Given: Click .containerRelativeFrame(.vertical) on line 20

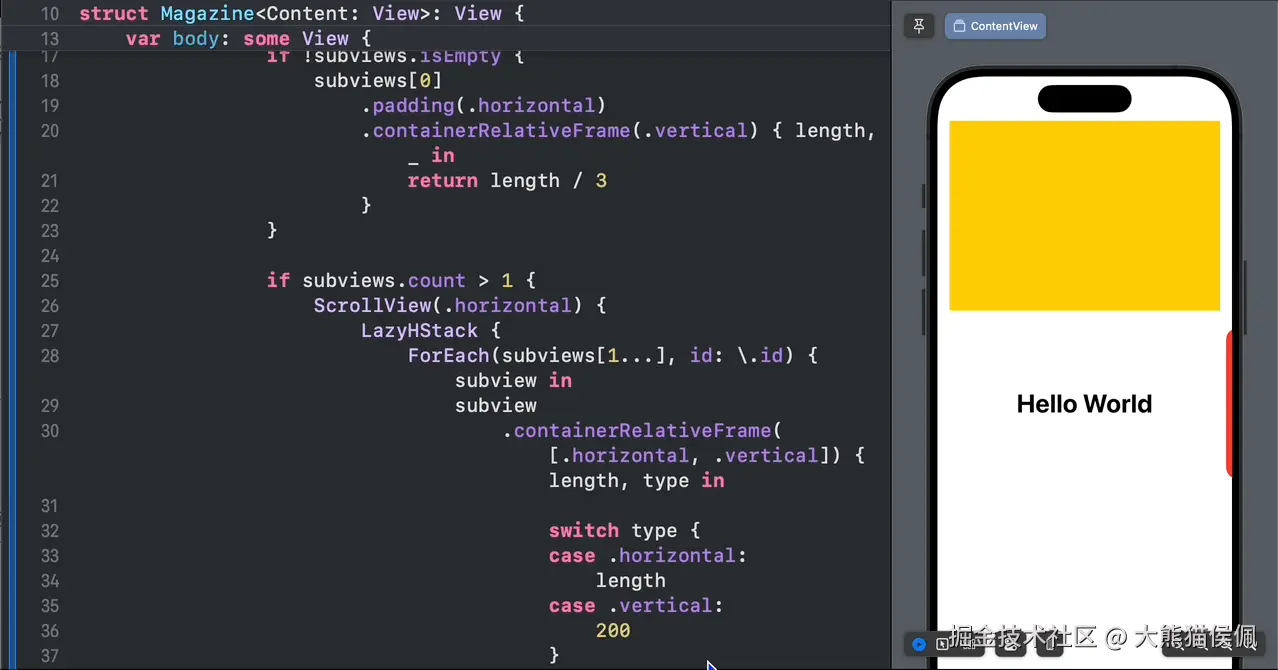Looking at the screenshot, I should (560, 131).
